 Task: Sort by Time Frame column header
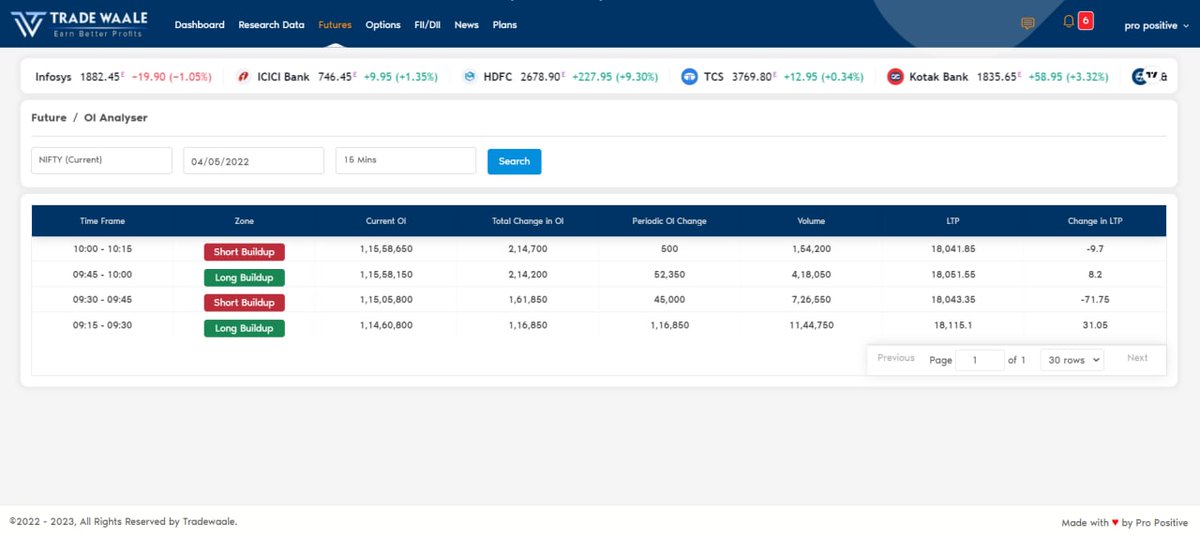tap(102, 221)
